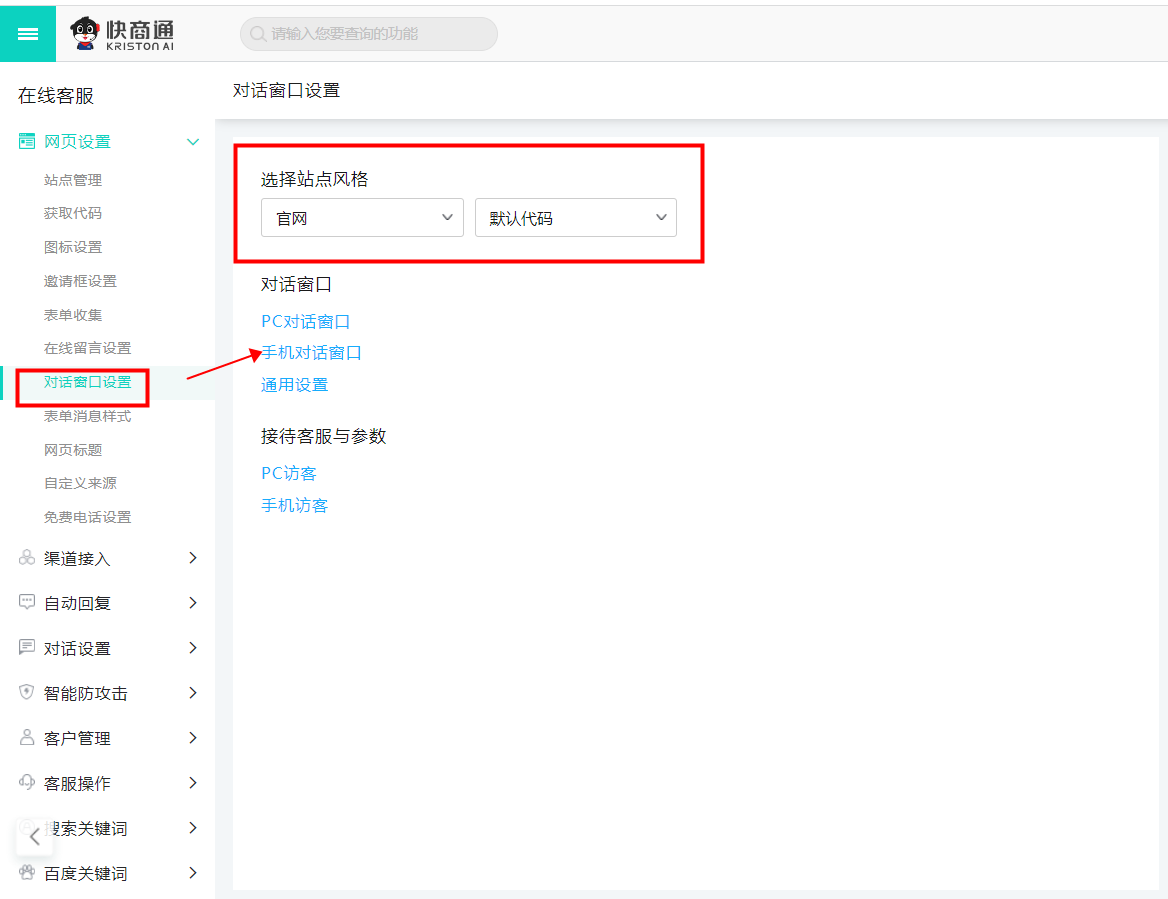Click the function search input field

tap(370, 34)
